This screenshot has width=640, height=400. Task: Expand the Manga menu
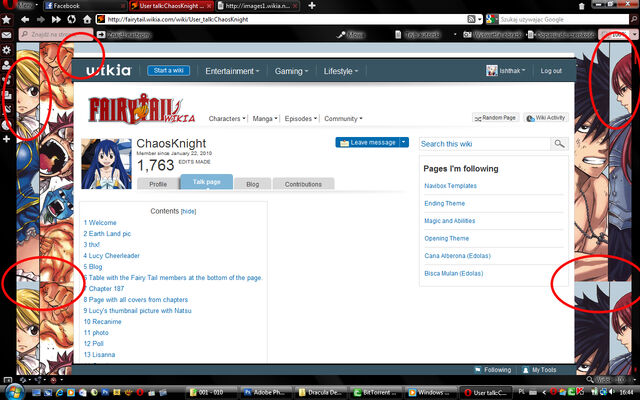[265, 119]
